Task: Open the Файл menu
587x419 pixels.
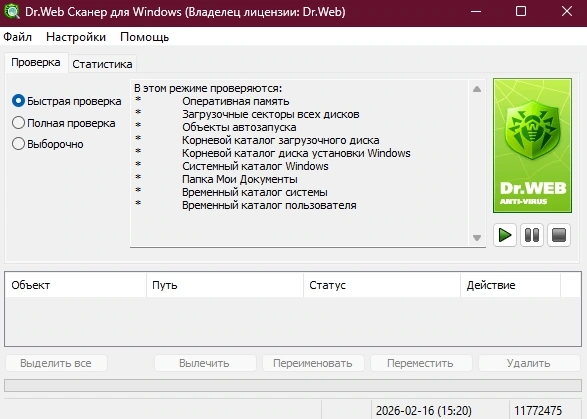Action: 18,37
